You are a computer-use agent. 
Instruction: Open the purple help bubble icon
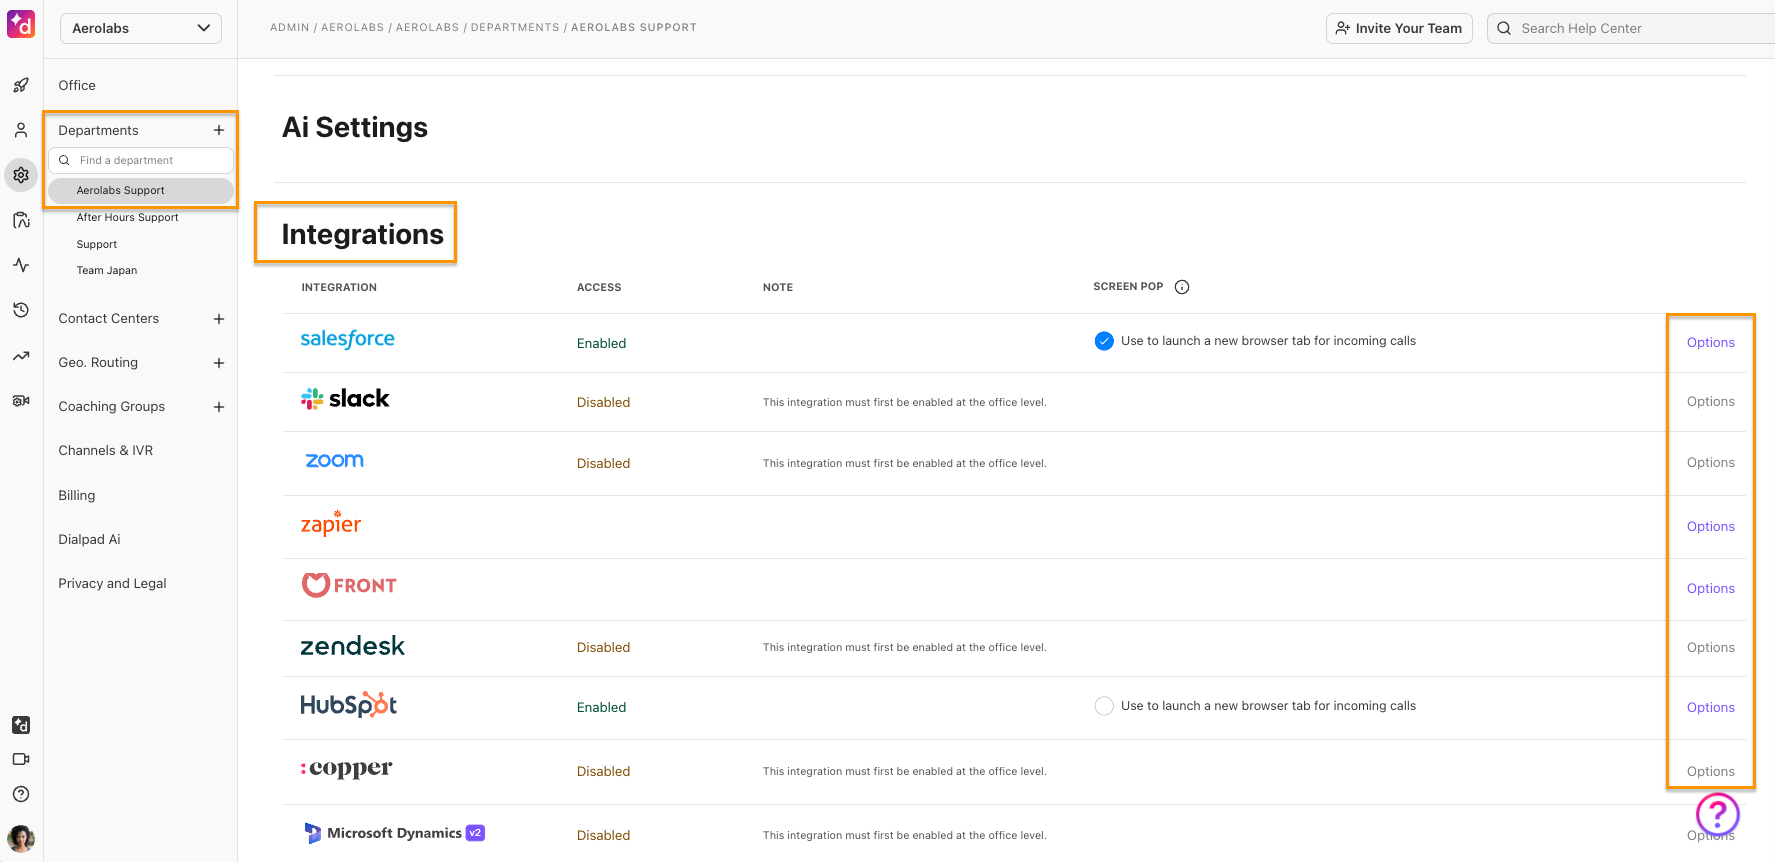pyautogui.click(x=1718, y=814)
